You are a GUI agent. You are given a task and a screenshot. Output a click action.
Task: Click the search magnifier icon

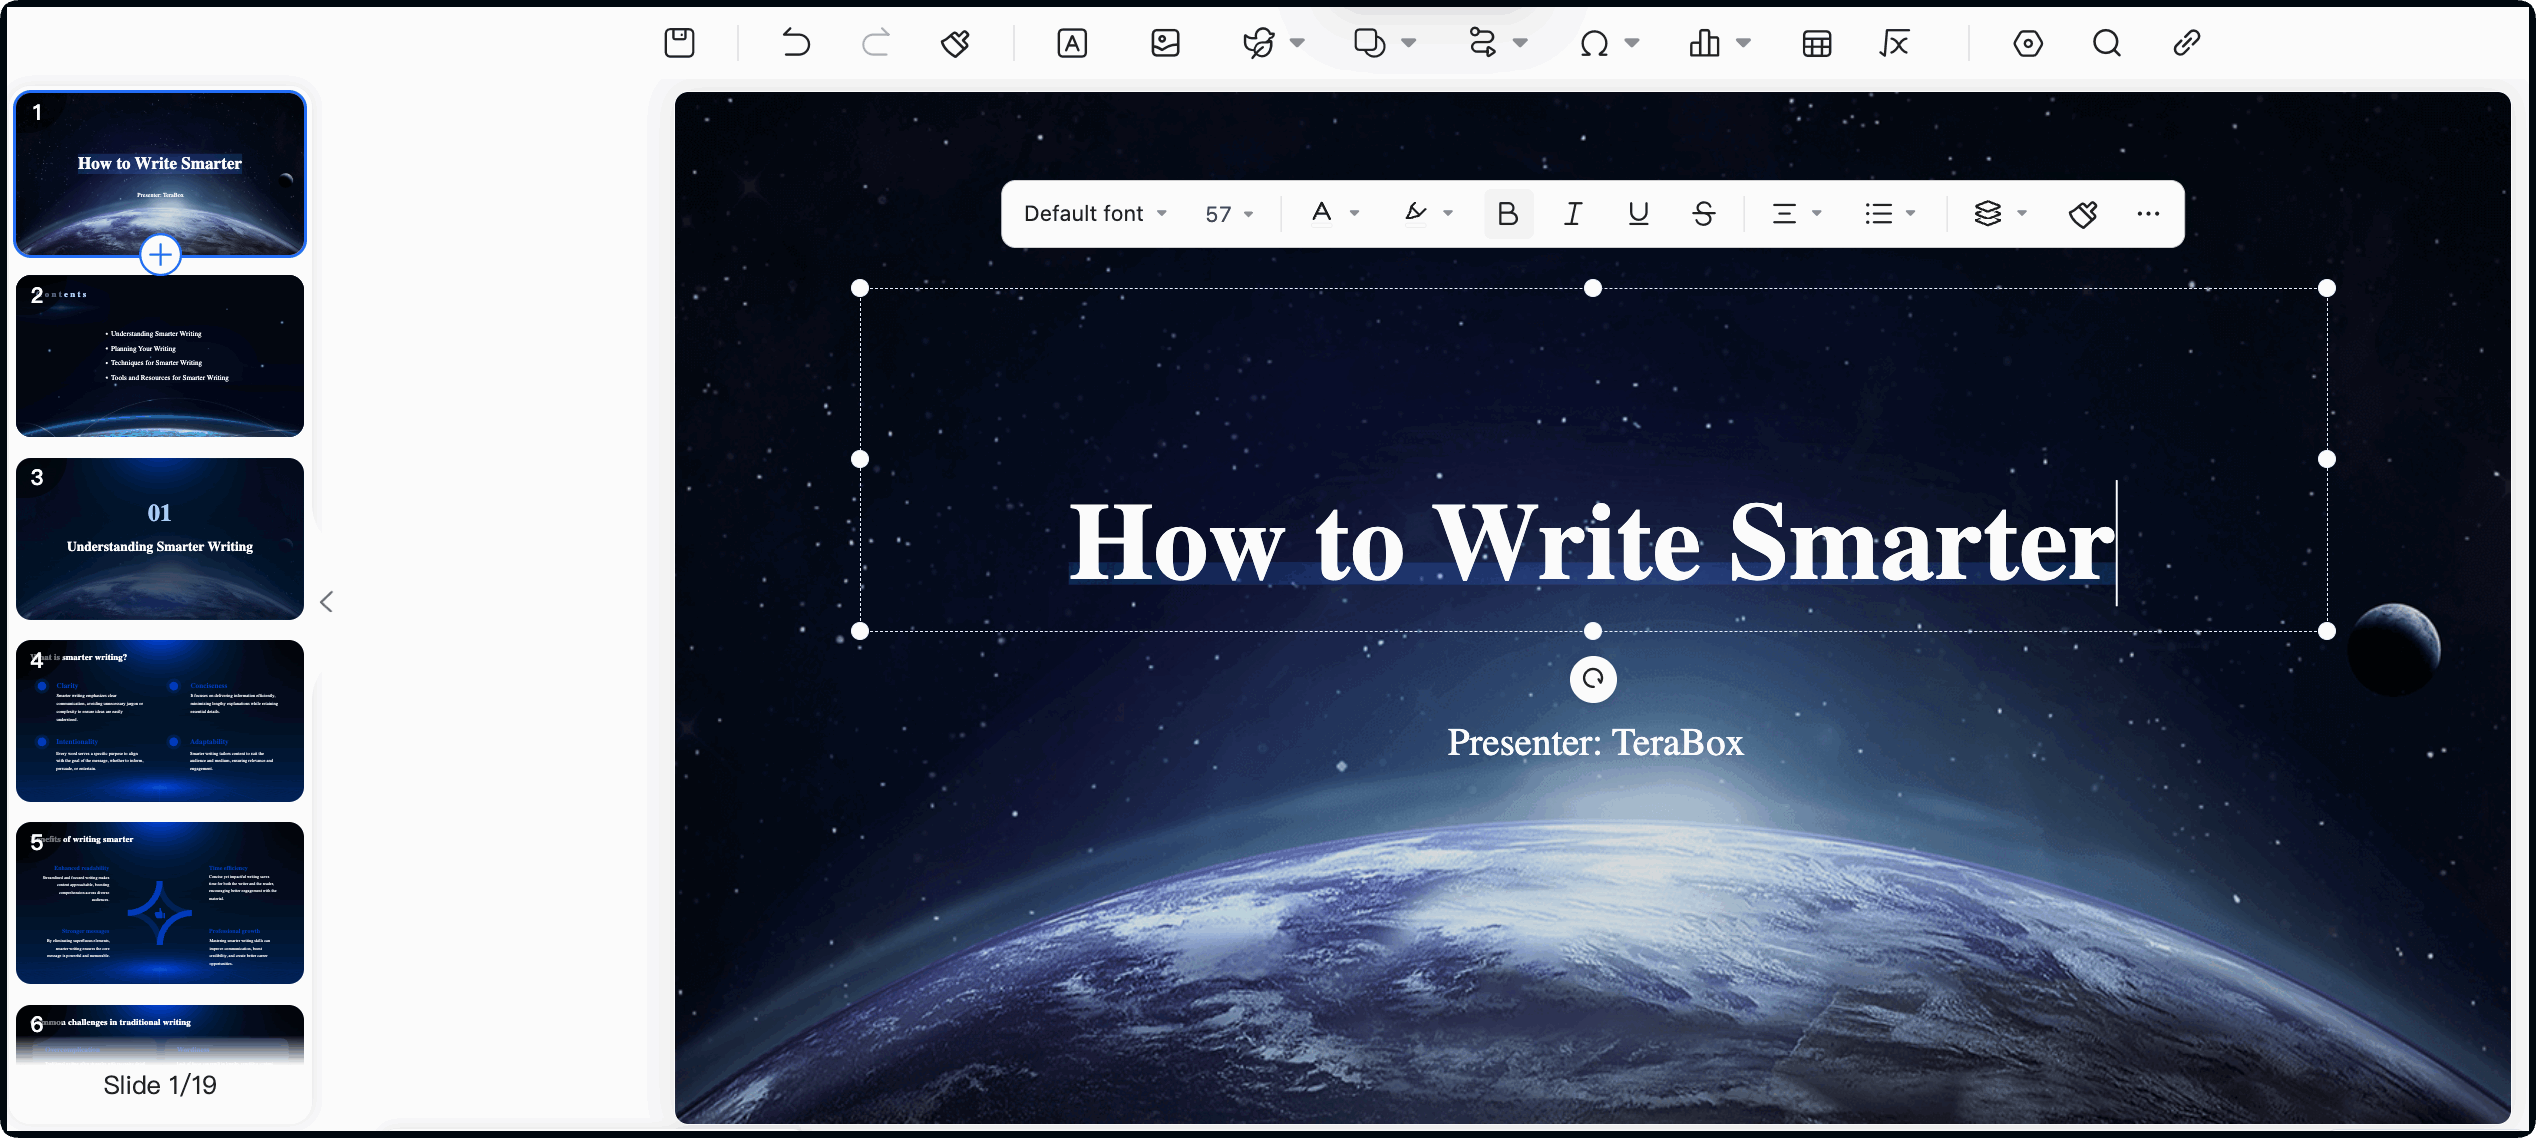(x=2106, y=43)
